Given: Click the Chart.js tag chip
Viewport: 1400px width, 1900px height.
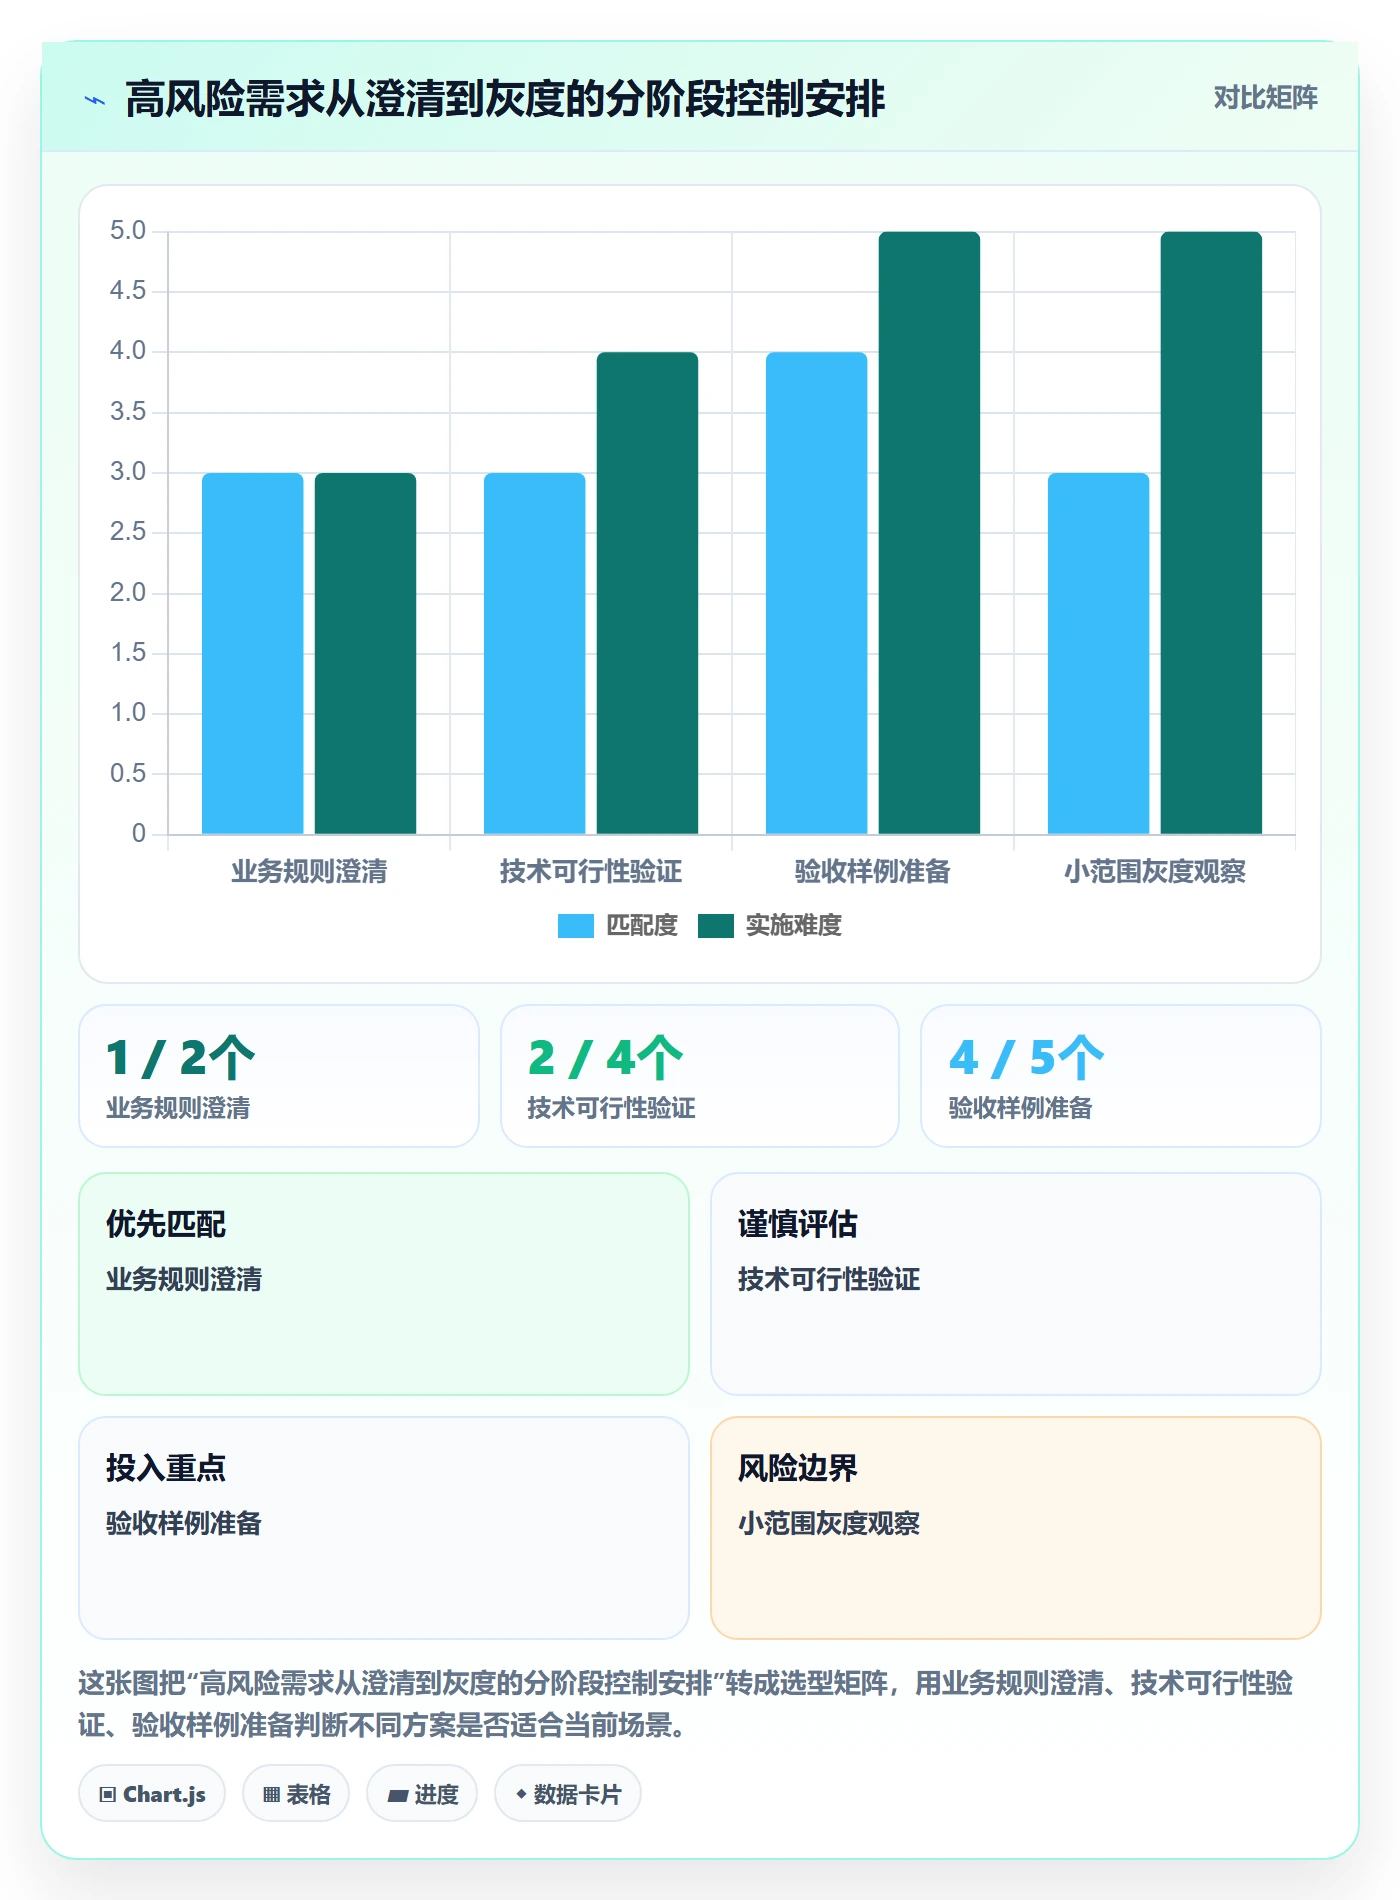Looking at the screenshot, I should [152, 1794].
